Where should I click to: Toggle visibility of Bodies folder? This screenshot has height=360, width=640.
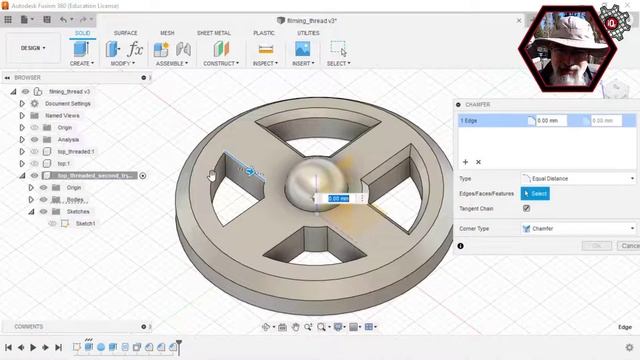[x=44, y=200]
